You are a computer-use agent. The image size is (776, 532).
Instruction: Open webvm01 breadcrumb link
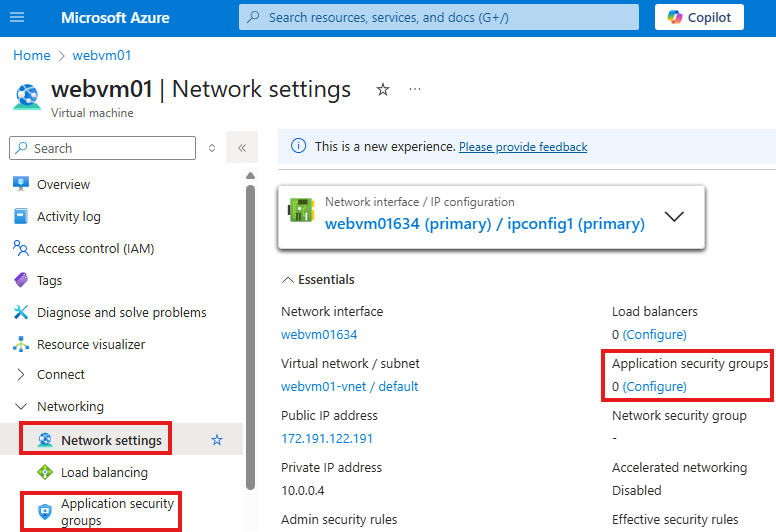102,55
